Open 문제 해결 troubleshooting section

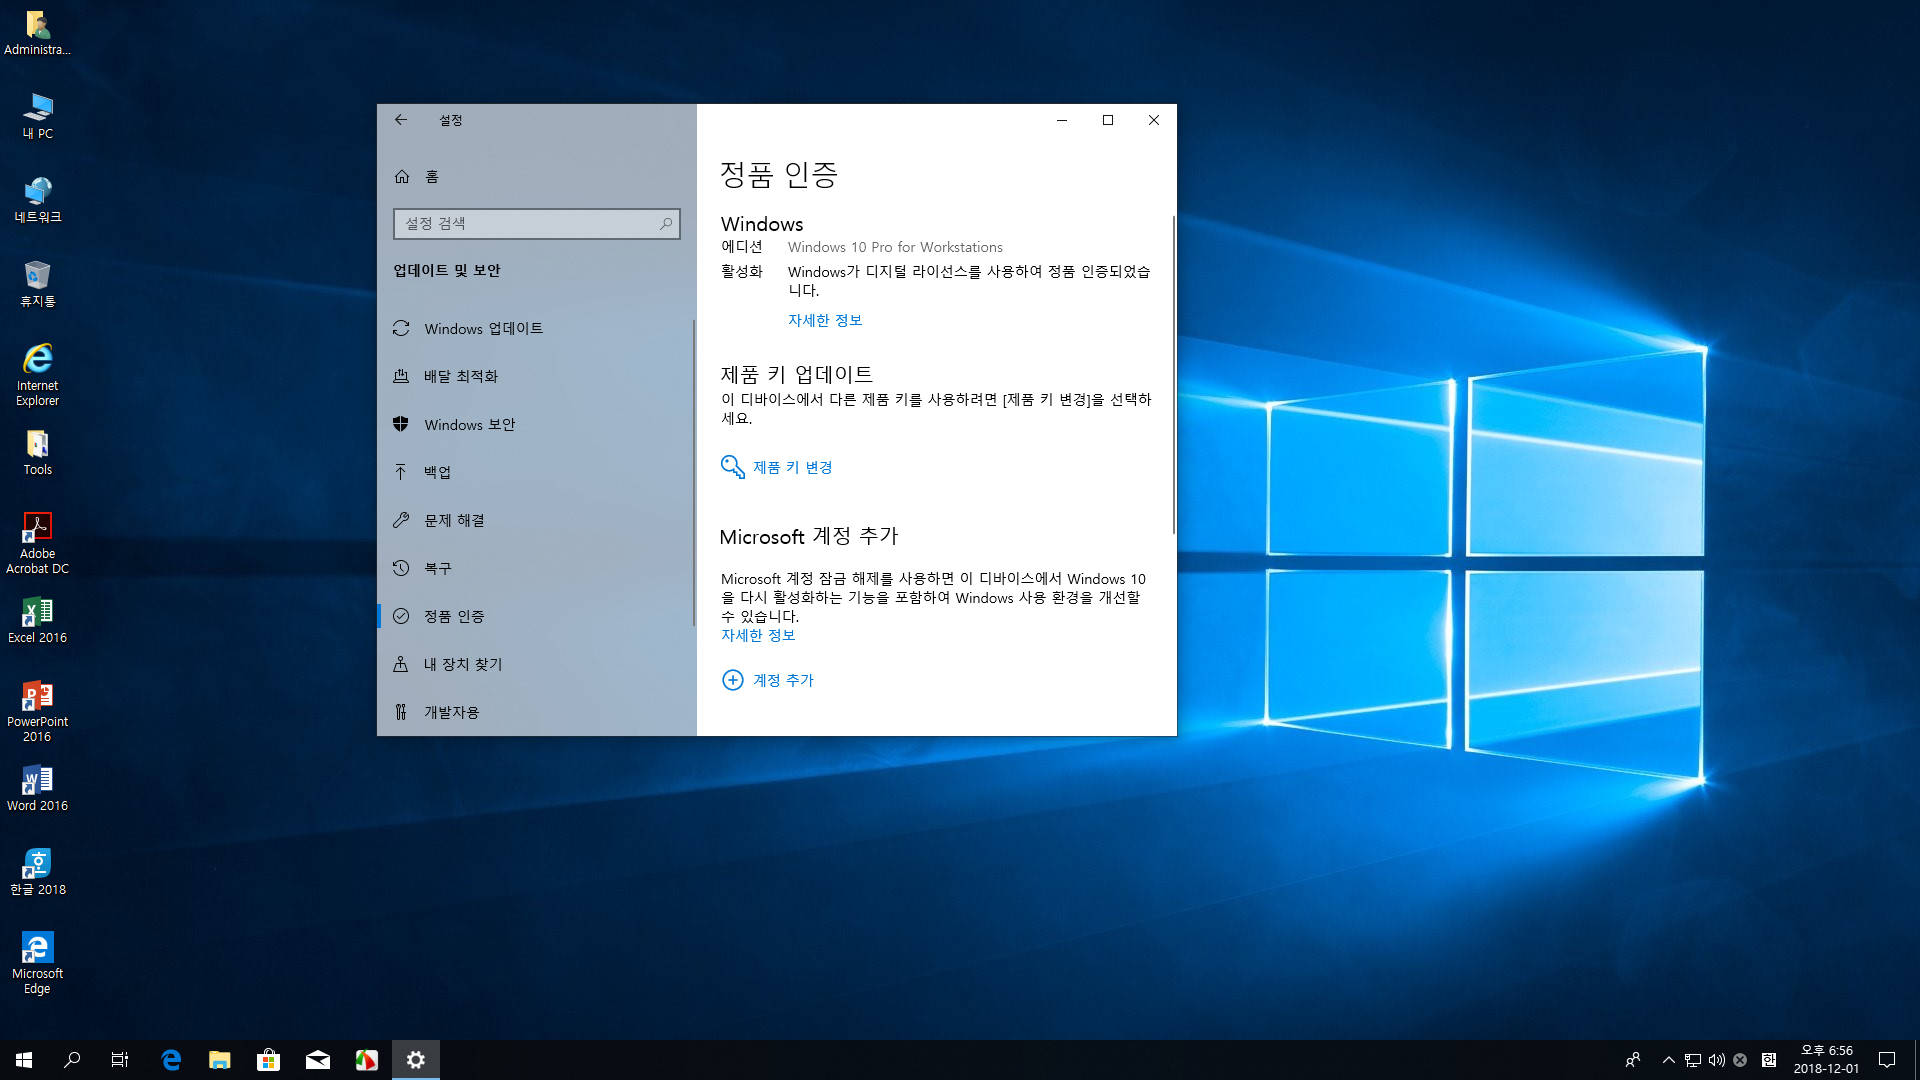pyautogui.click(x=536, y=520)
